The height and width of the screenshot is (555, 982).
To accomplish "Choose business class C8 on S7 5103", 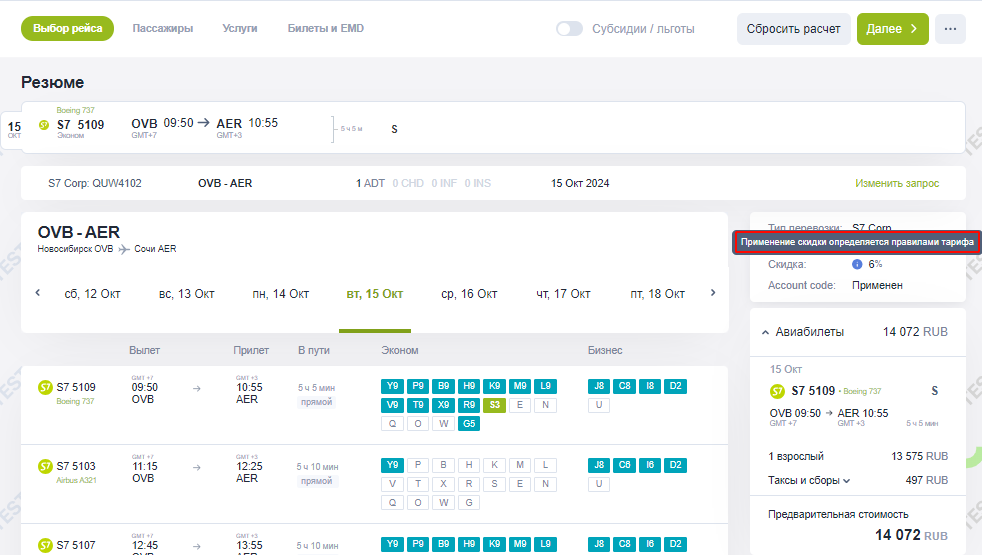I will [624, 465].
